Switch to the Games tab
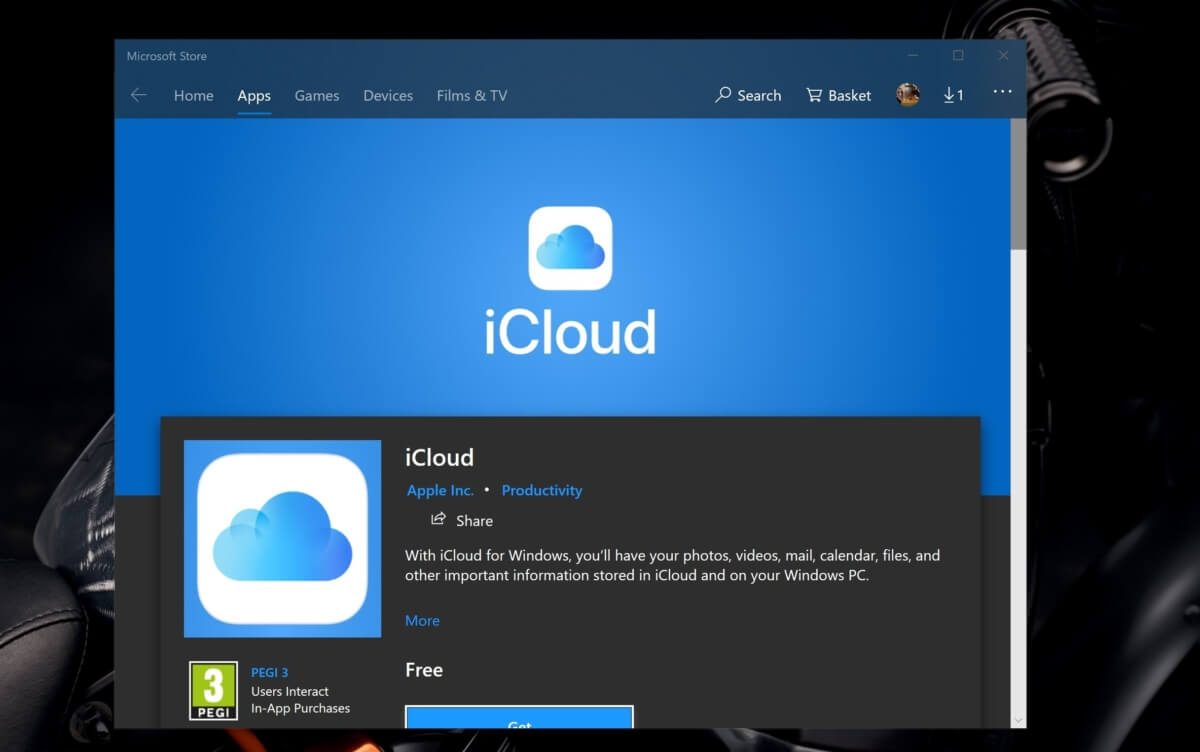Screen dimensions: 1200x752 [x=316, y=96]
